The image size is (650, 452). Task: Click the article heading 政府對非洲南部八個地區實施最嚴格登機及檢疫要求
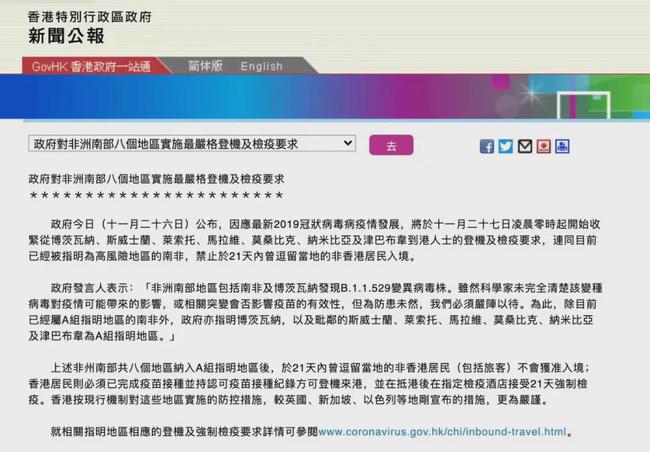click(156, 179)
